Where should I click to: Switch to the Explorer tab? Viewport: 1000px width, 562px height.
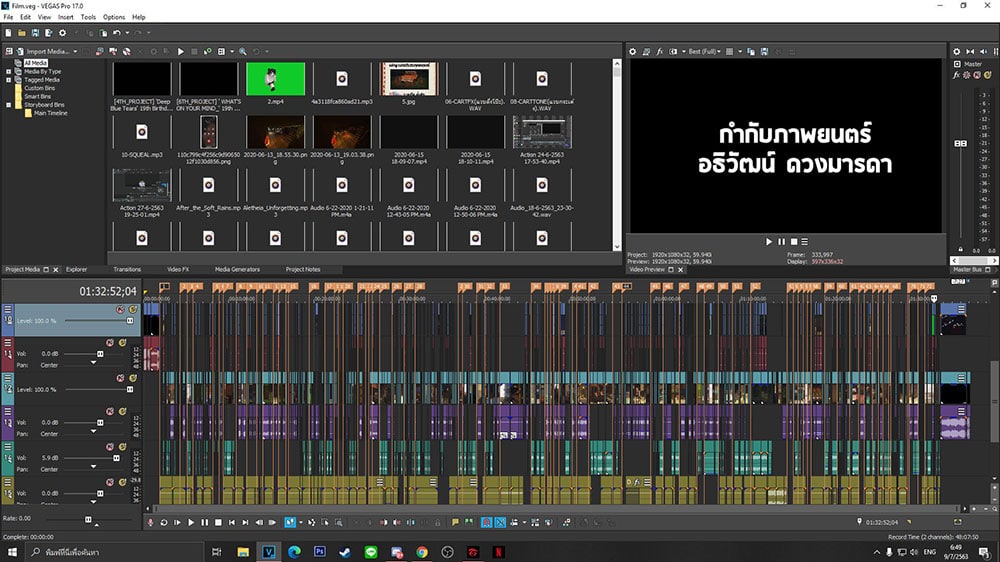click(x=77, y=270)
